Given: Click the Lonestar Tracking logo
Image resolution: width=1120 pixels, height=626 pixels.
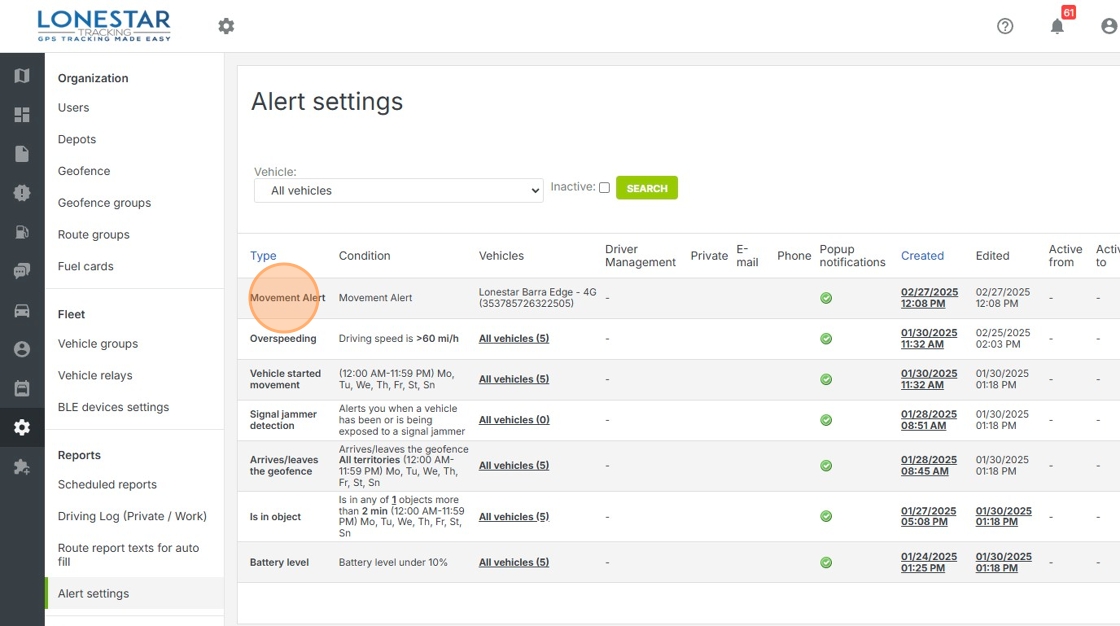Looking at the screenshot, I should click(x=103, y=26).
